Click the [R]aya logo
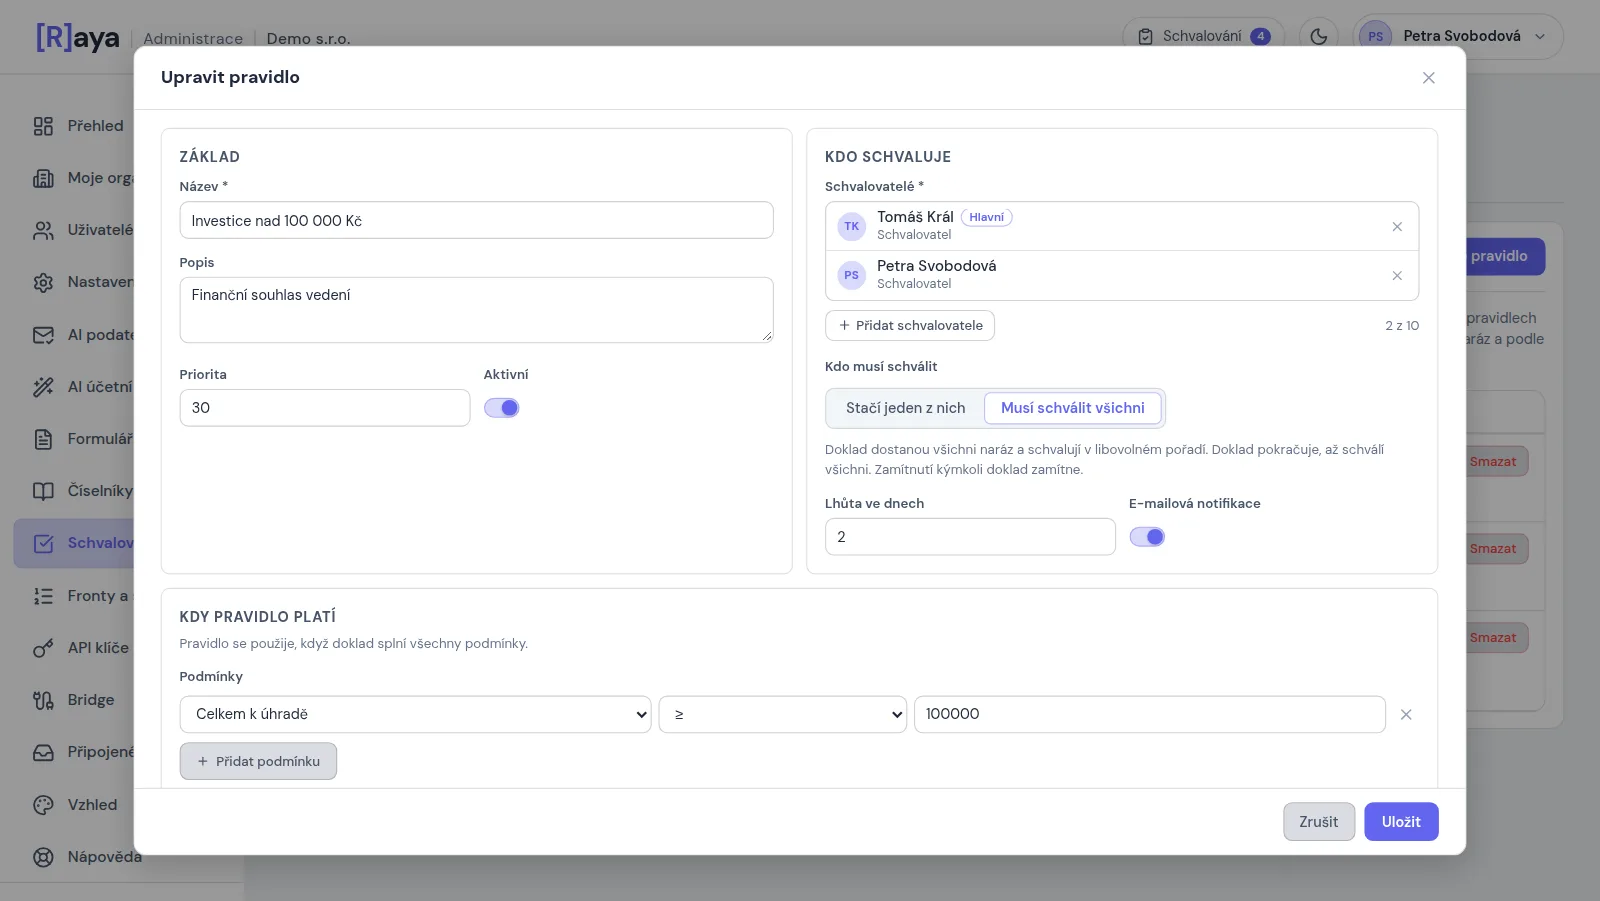1600x901 pixels. (x=78, y=38)
